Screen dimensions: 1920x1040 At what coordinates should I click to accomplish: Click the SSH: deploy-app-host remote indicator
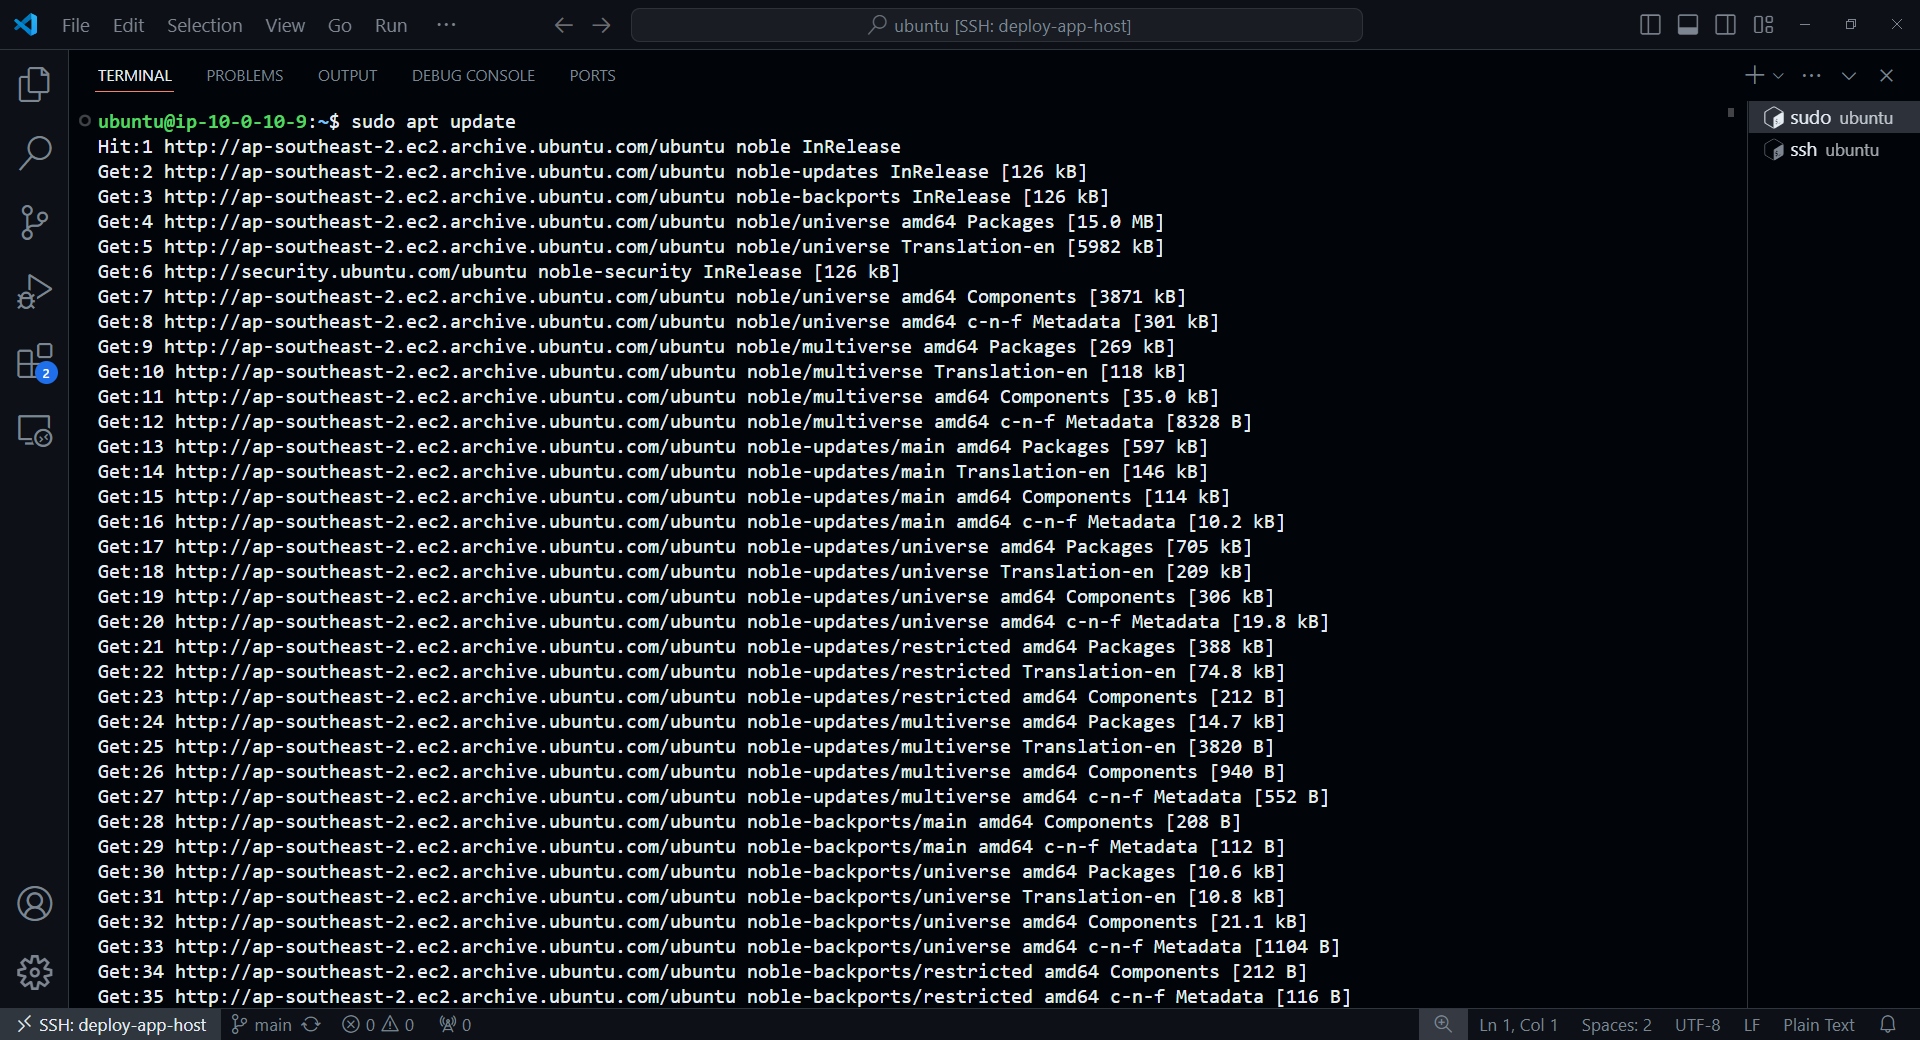[x=110, y=1025]
